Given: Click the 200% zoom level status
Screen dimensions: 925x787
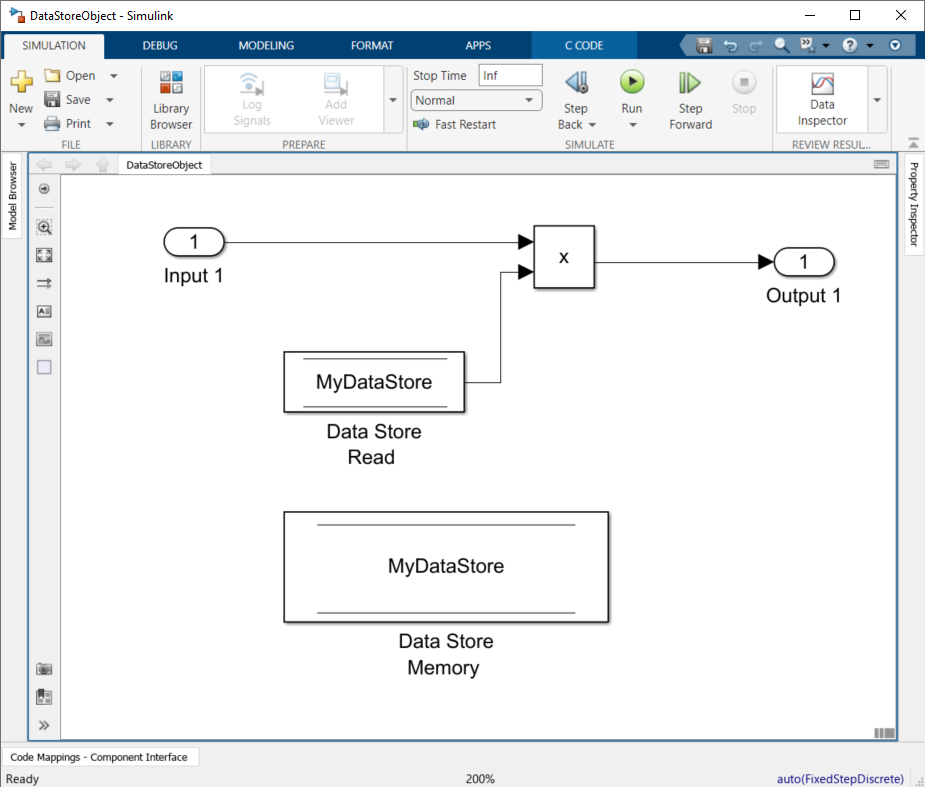Looking at the screenshot, I should (480, 779).
